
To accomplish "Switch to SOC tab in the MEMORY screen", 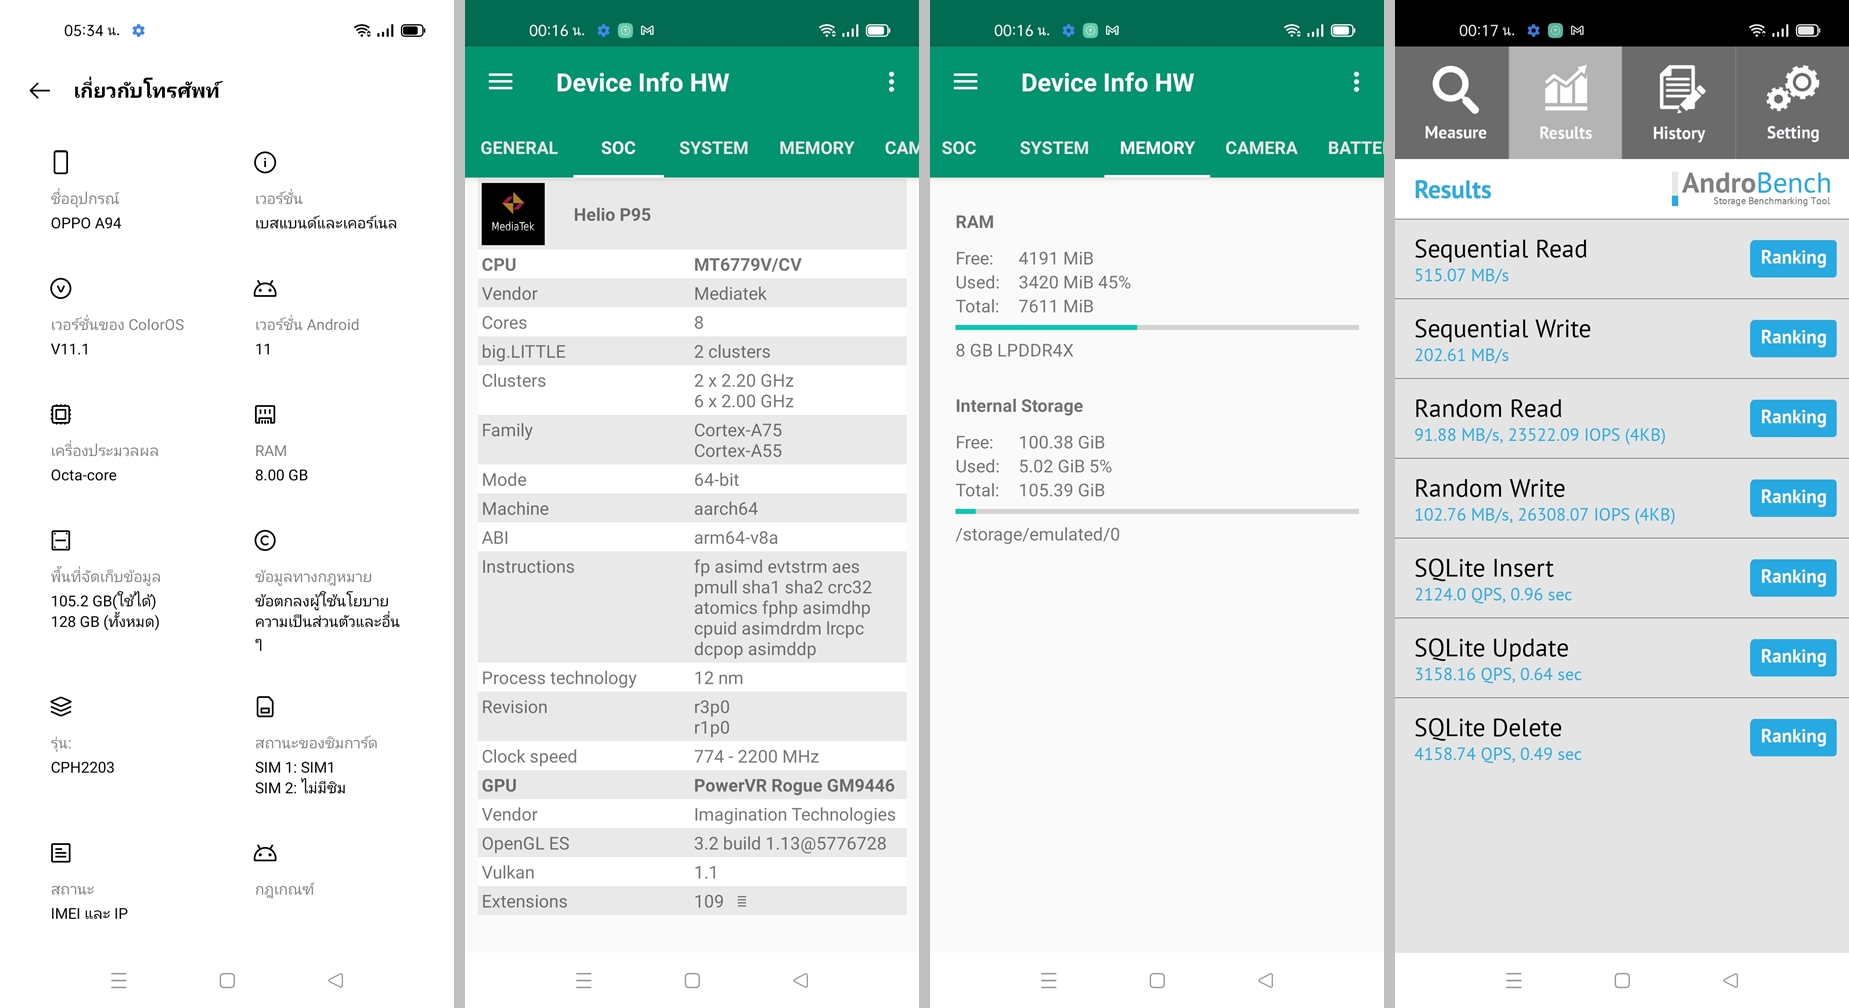I will (958, 148).
